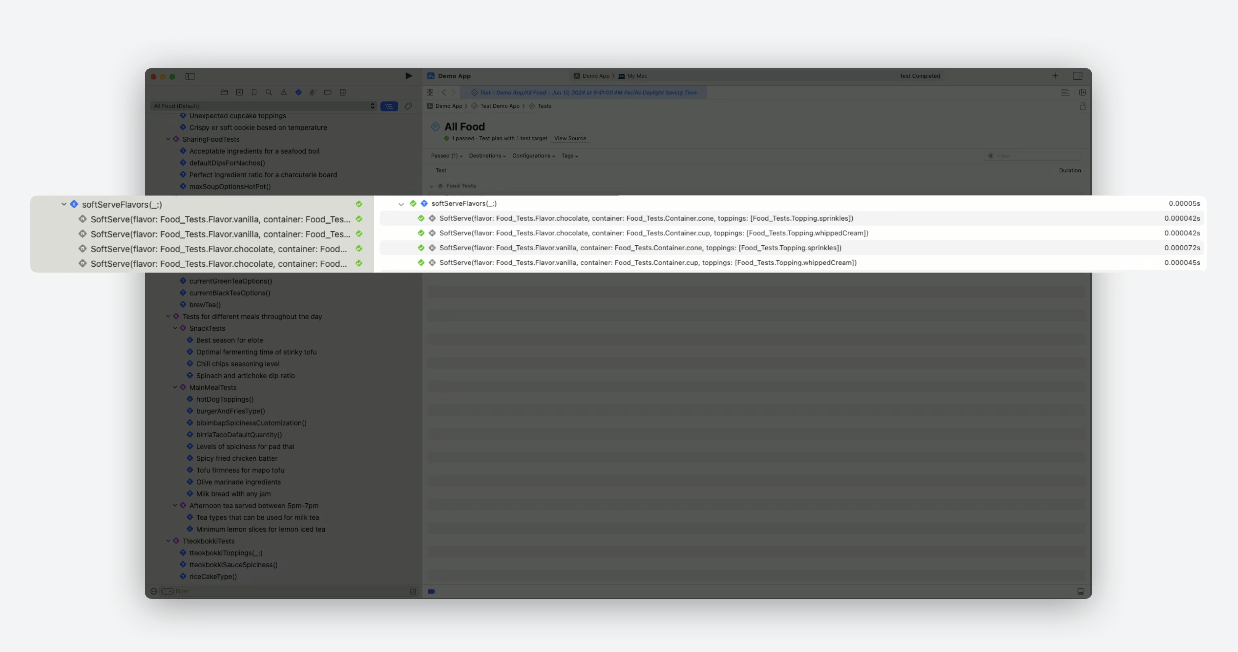Collapse Tests for different meals group

click(x=168, y=317)
